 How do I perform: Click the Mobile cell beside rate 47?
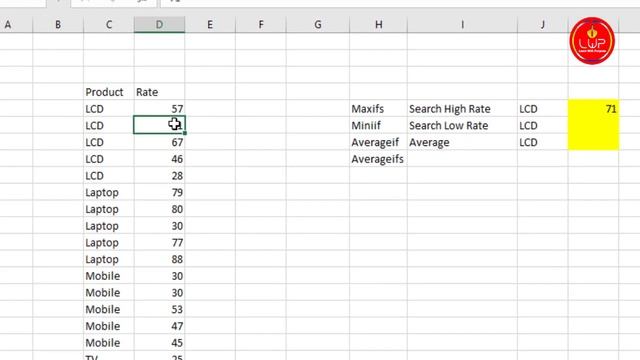[109, 326]
